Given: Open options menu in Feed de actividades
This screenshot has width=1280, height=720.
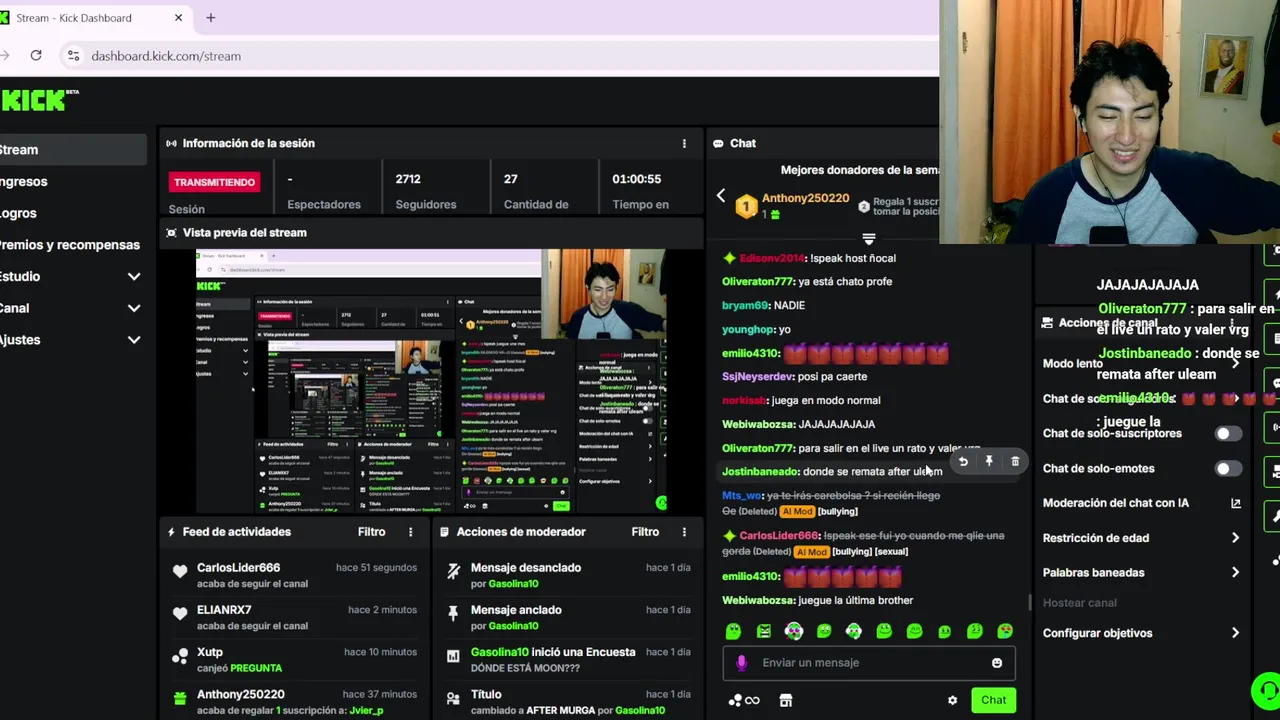Looking at the screenshot, I should coord(410,532).
